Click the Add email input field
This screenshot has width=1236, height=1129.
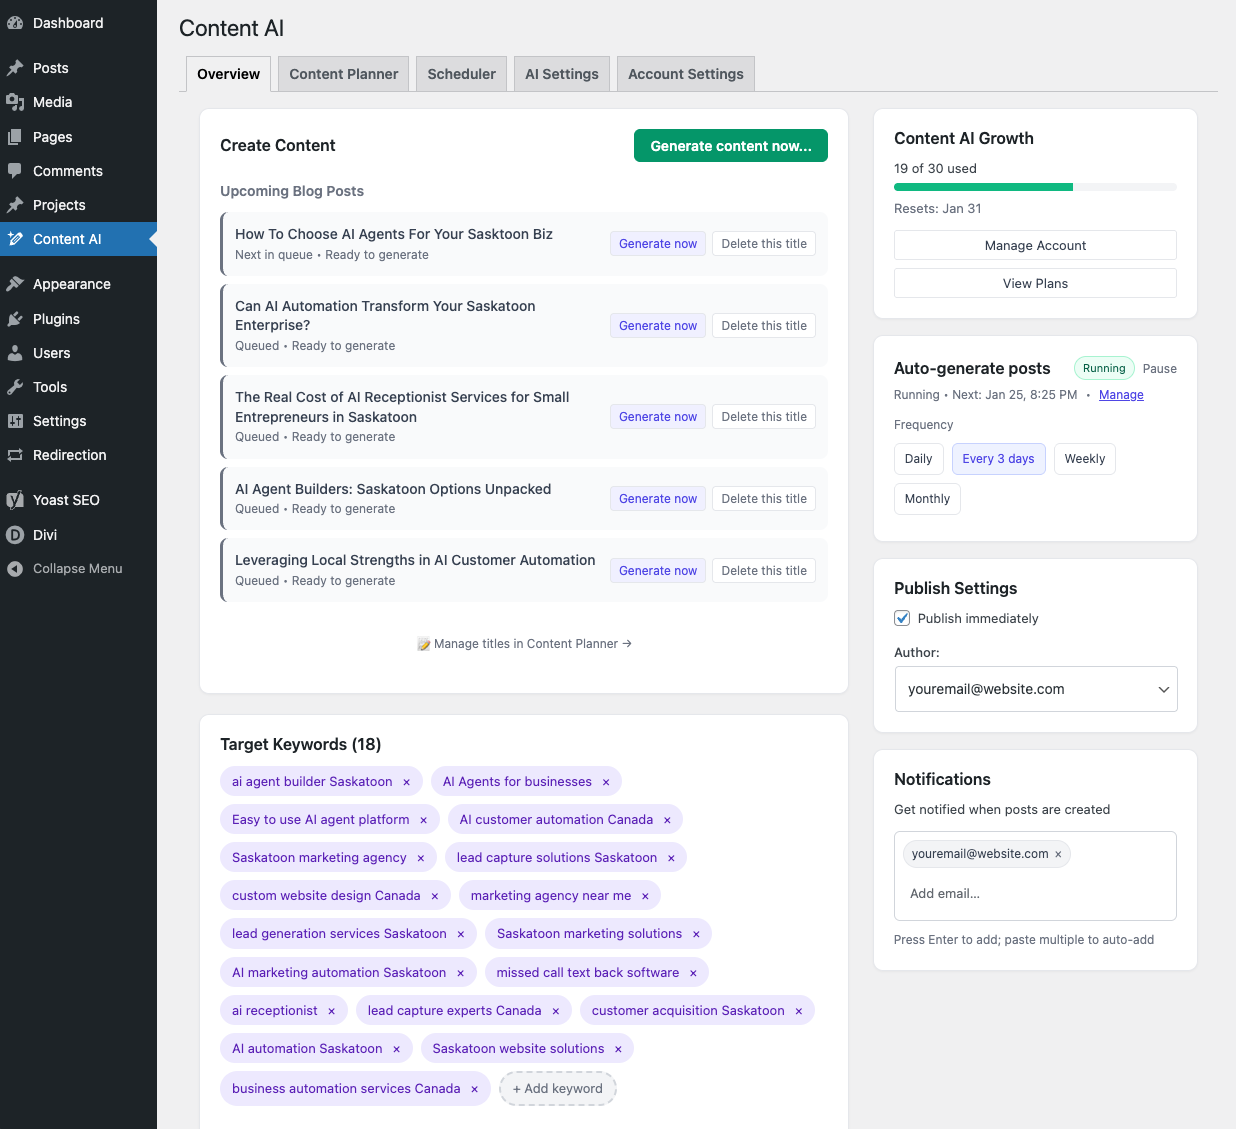click(1000, 893)
